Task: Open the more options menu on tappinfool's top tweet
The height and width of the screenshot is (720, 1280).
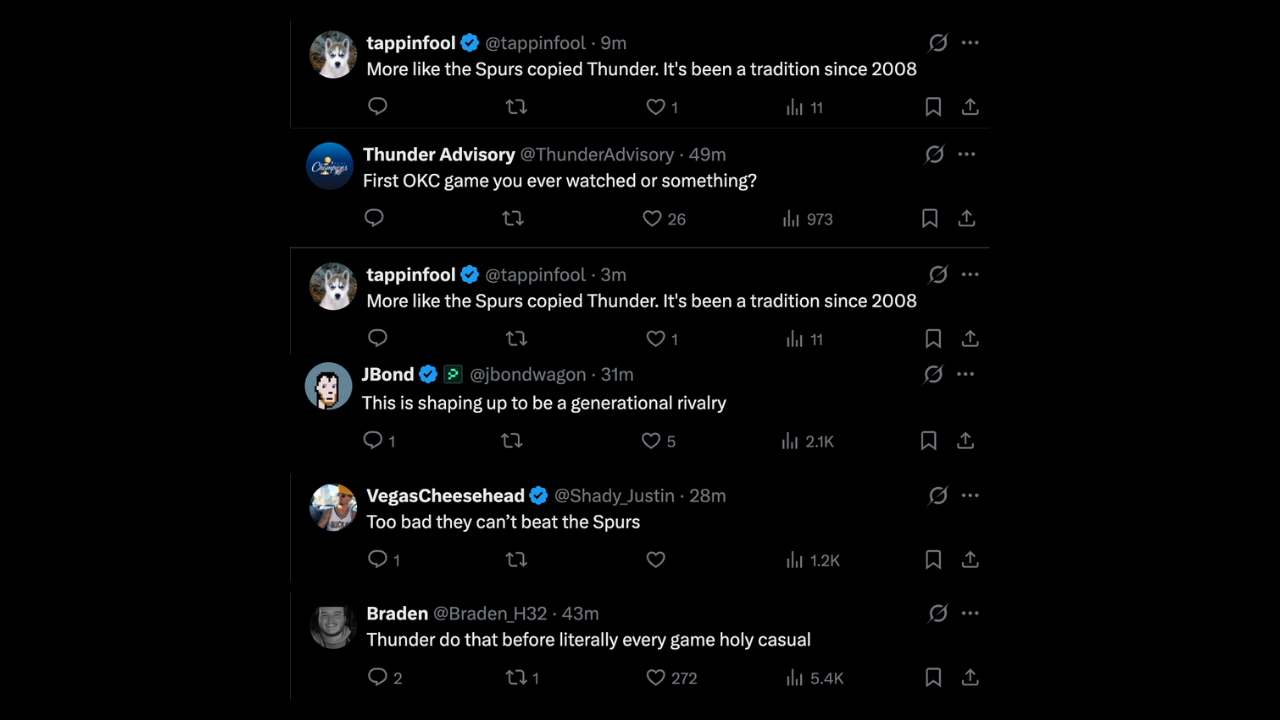Action: click(x=969, y=42)
